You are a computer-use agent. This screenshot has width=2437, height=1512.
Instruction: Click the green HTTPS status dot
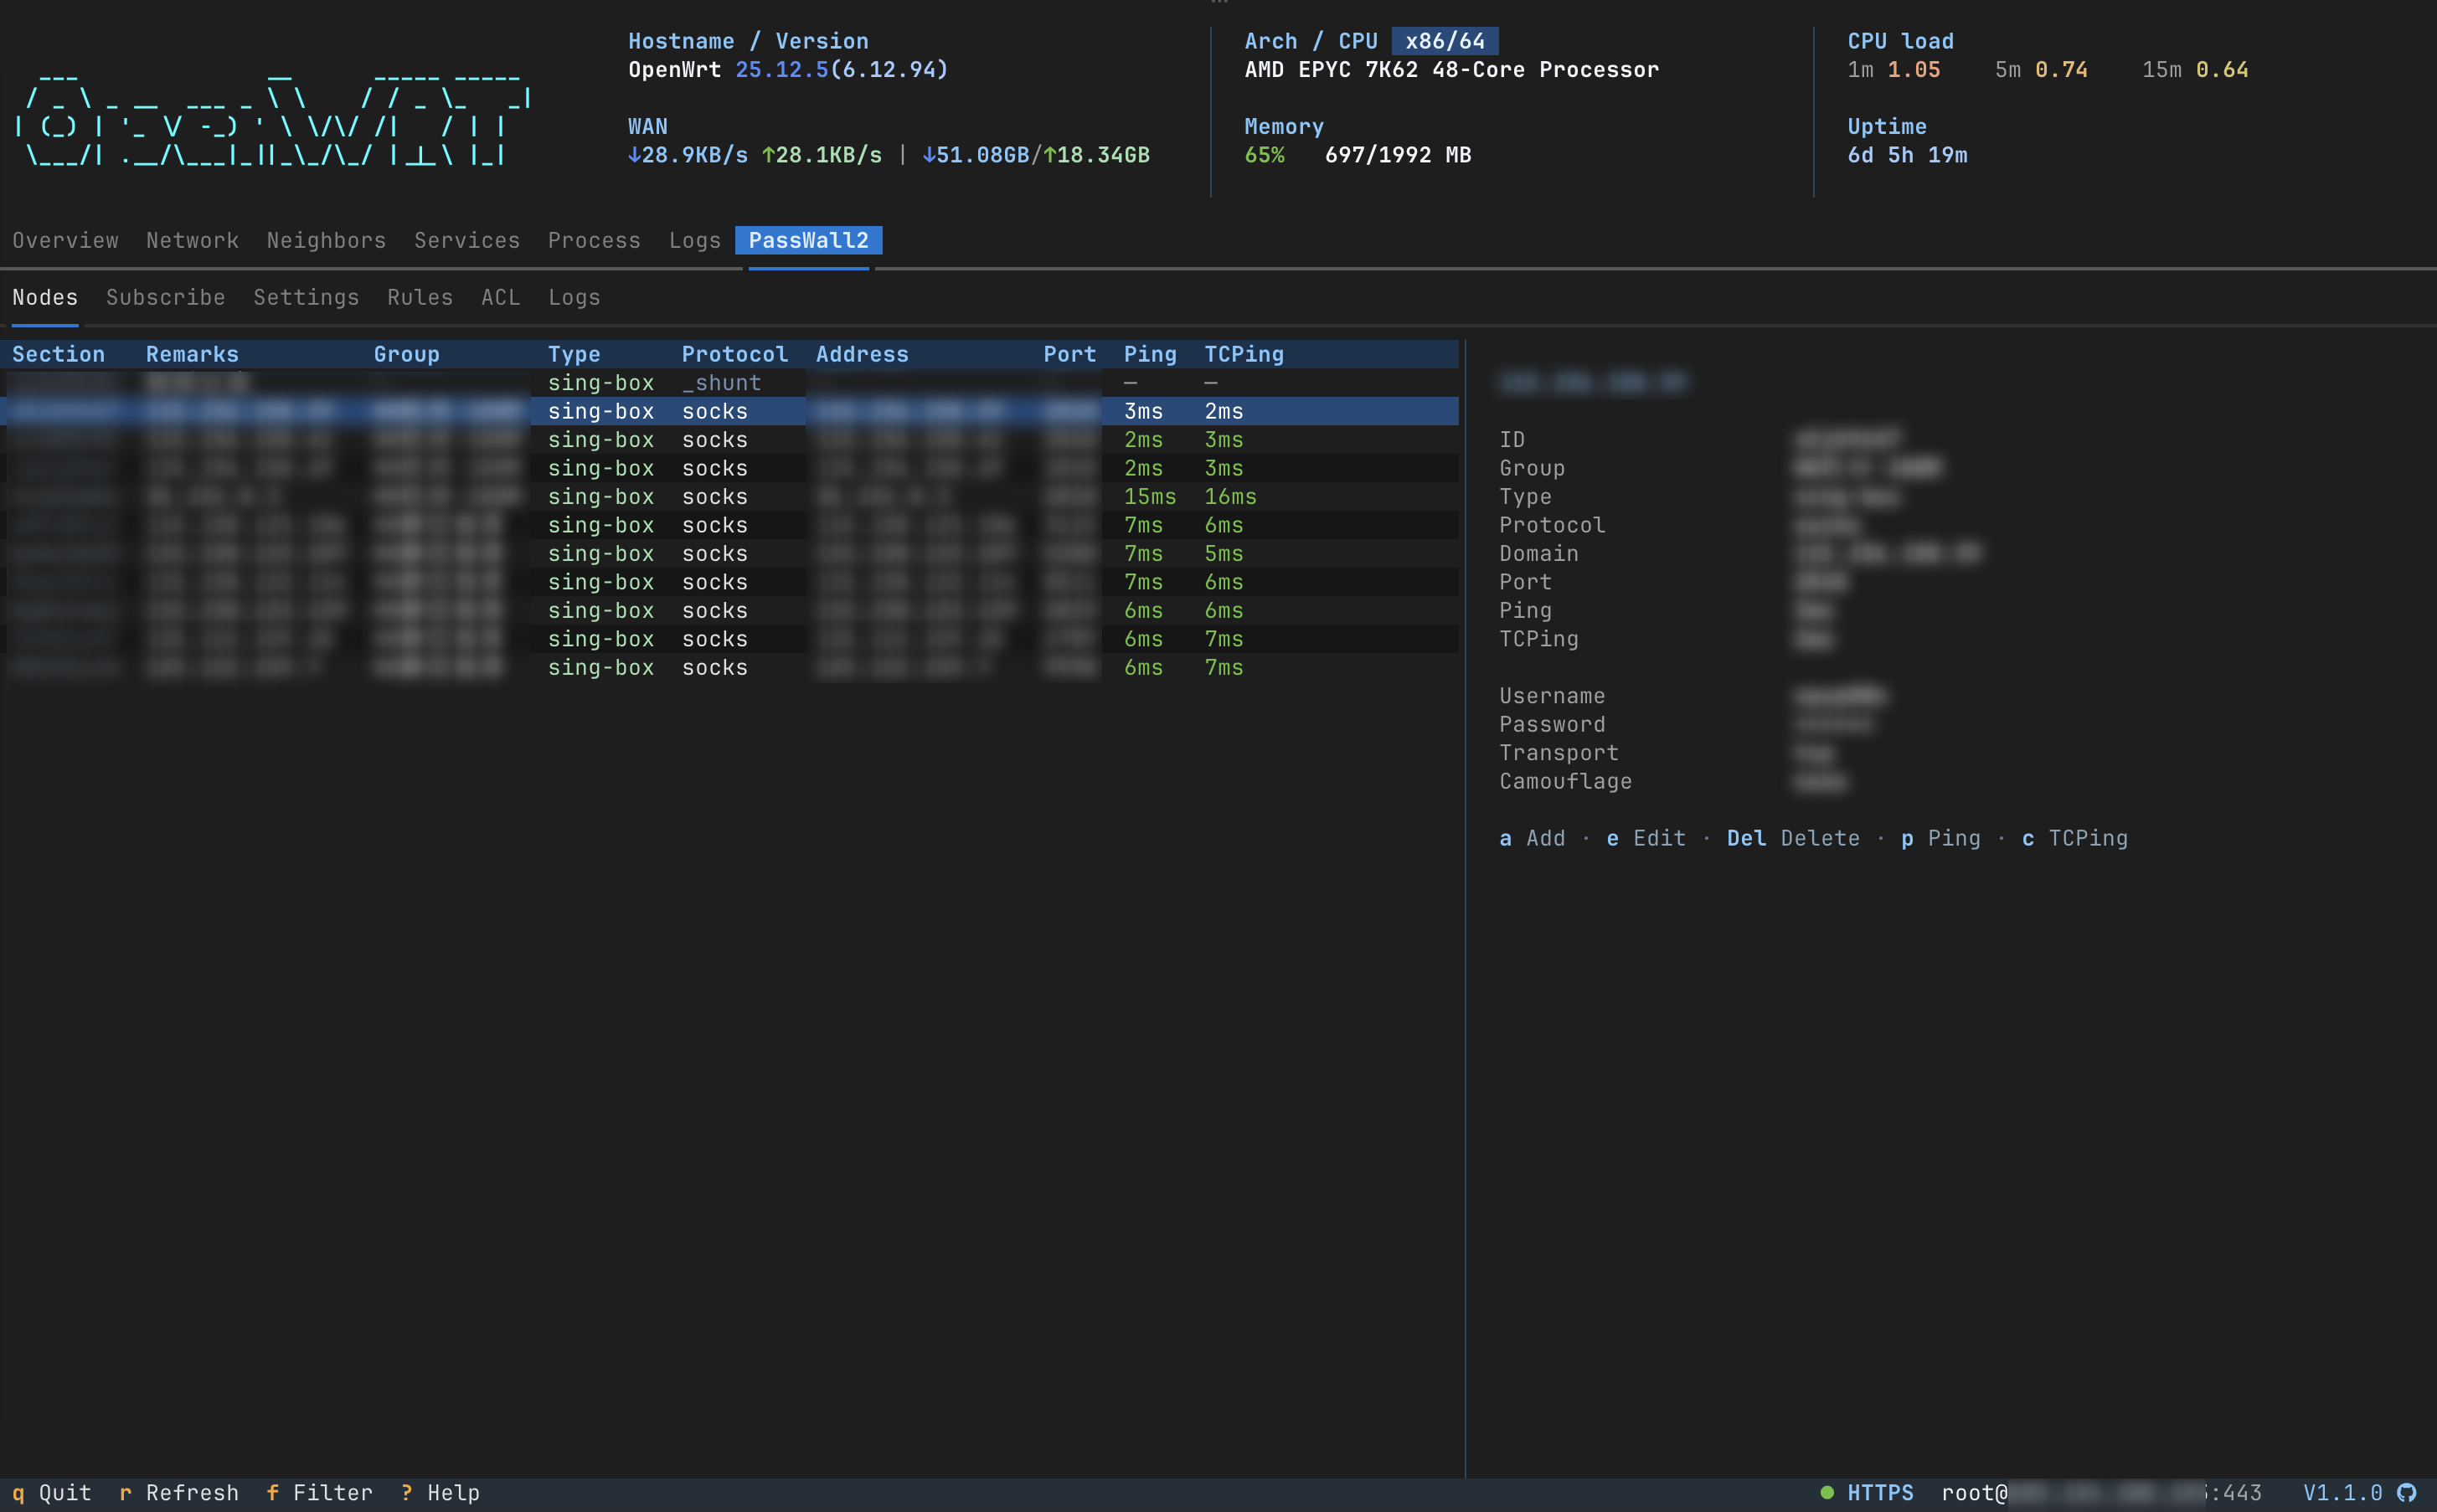point(1827,1493)
